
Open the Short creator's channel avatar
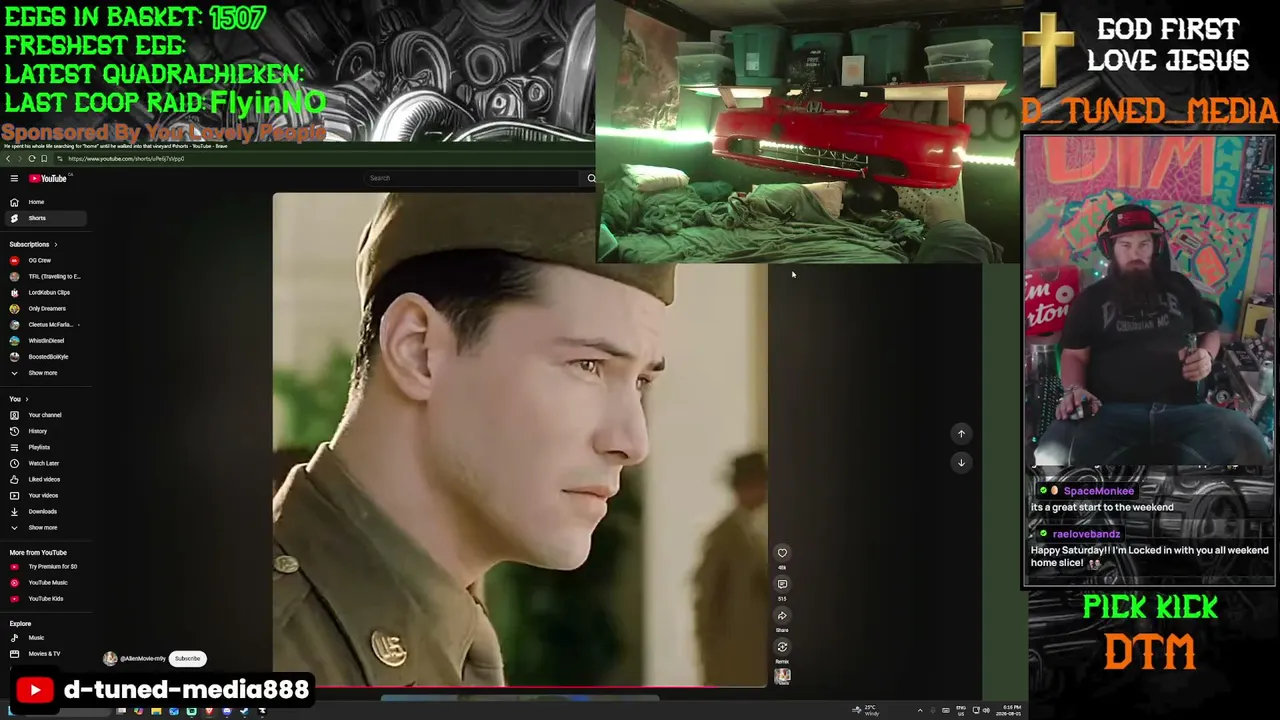coord(110,659)
